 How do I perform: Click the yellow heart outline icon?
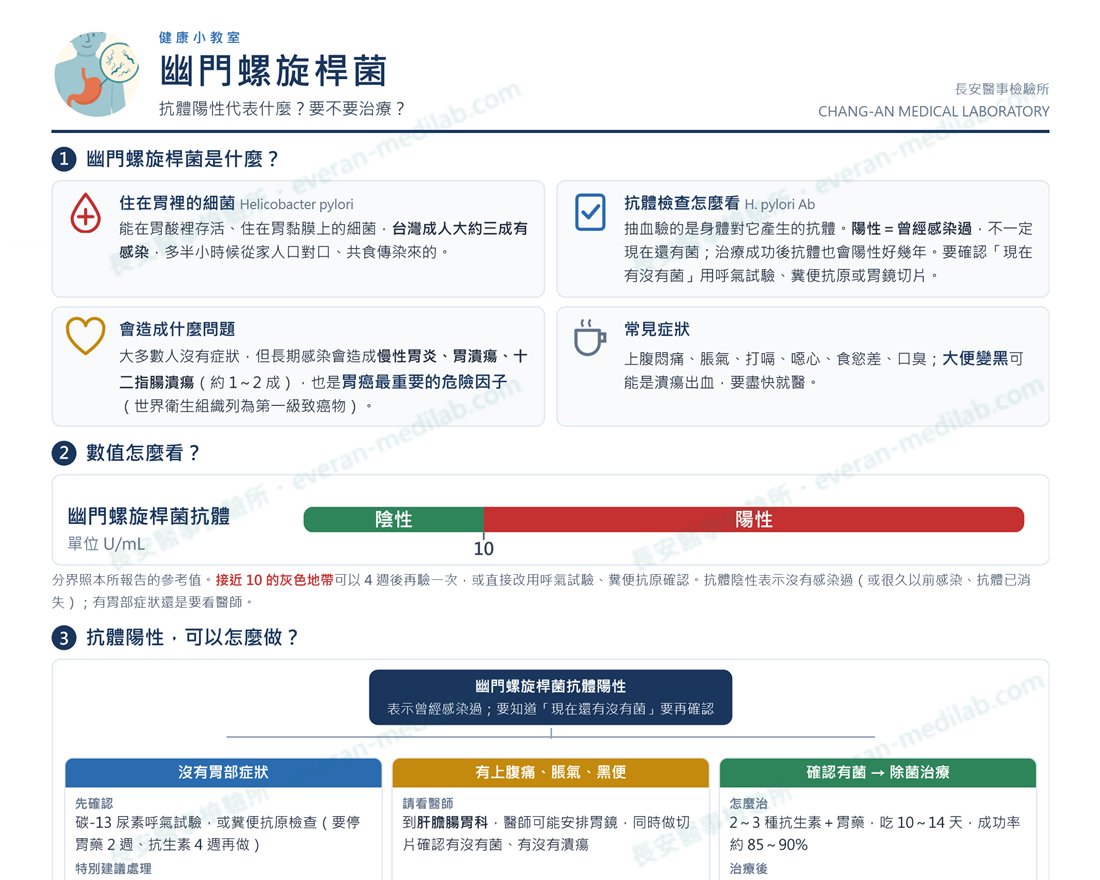point(86,335)
